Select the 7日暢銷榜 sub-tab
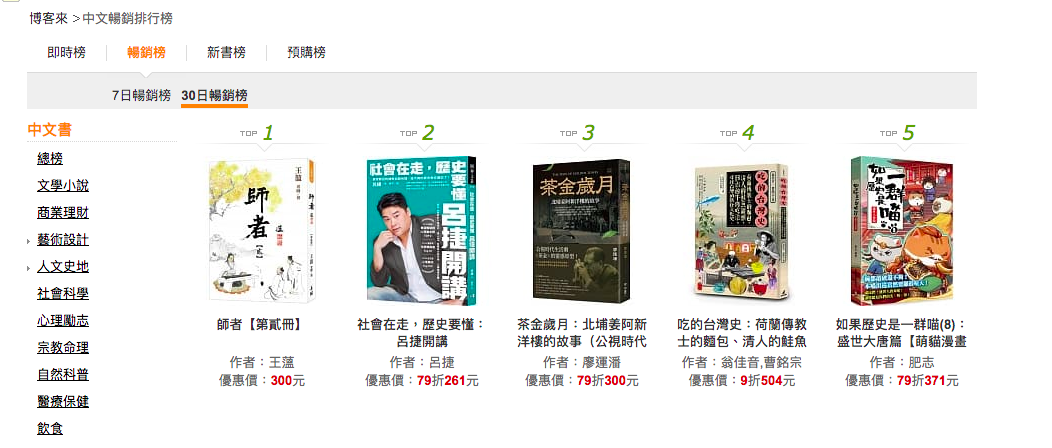 pos(142,95)
